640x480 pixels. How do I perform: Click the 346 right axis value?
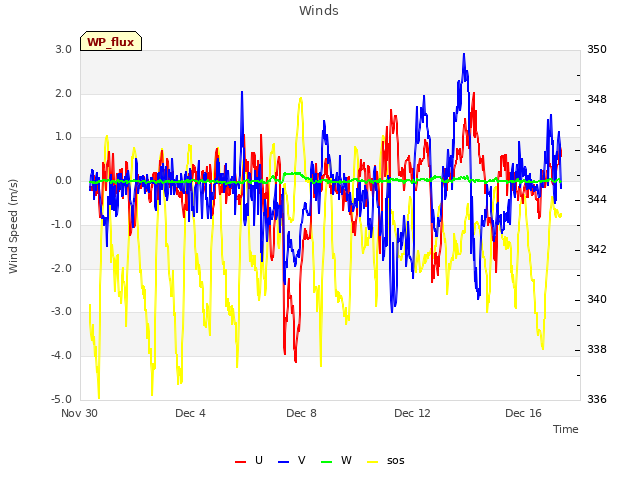tap(597, 149)
